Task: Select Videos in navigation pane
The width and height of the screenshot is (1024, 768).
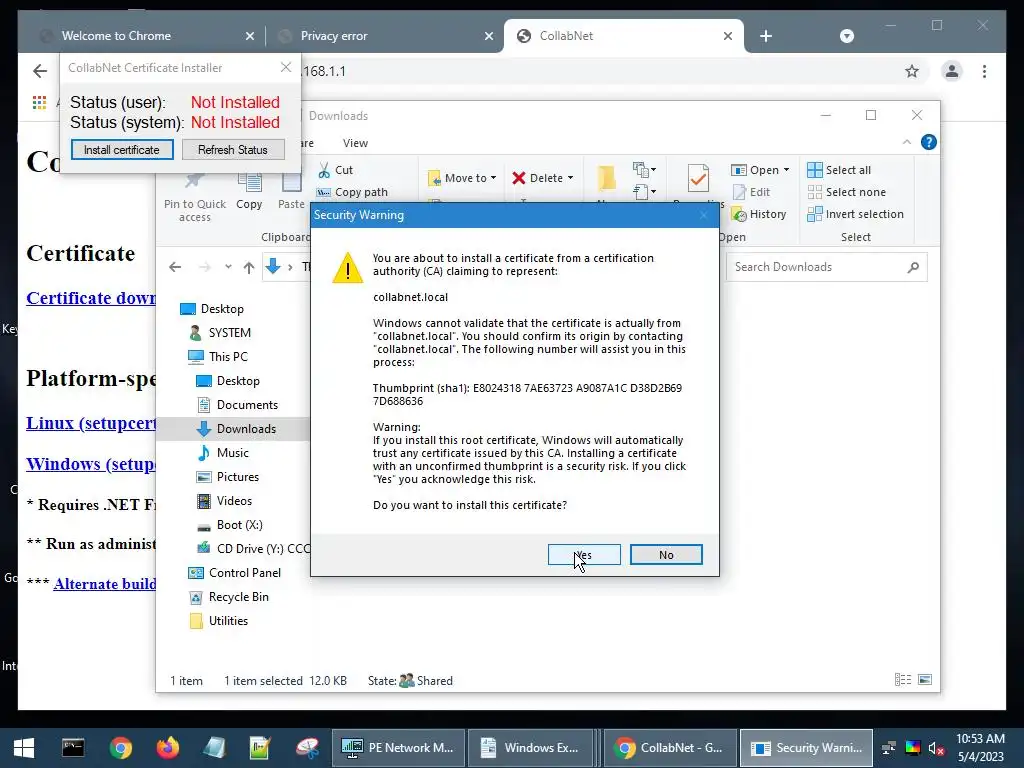Action: pyautogui.click(x=224, y=501)
